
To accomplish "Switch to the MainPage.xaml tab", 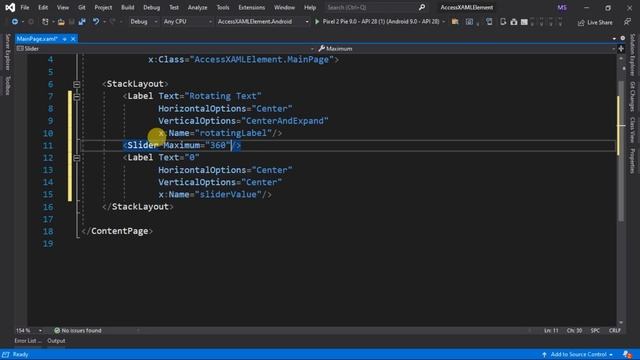I will coord(38,39).
